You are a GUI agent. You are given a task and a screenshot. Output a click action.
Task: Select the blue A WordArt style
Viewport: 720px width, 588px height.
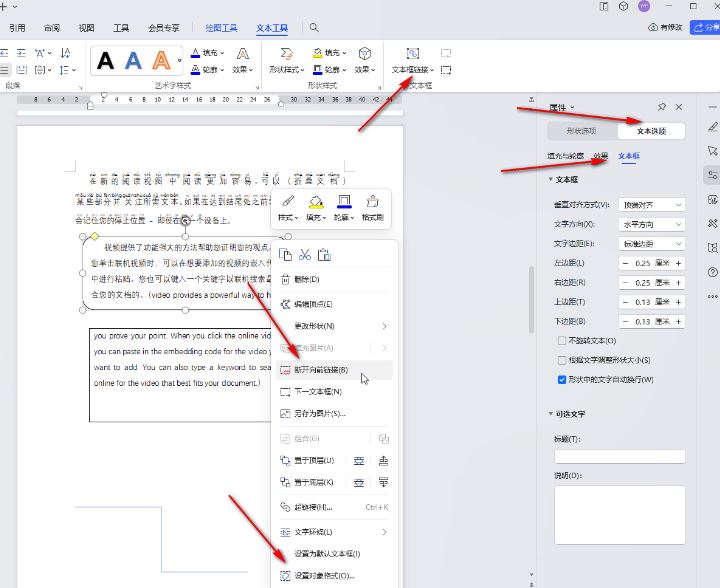coord(133,61)
